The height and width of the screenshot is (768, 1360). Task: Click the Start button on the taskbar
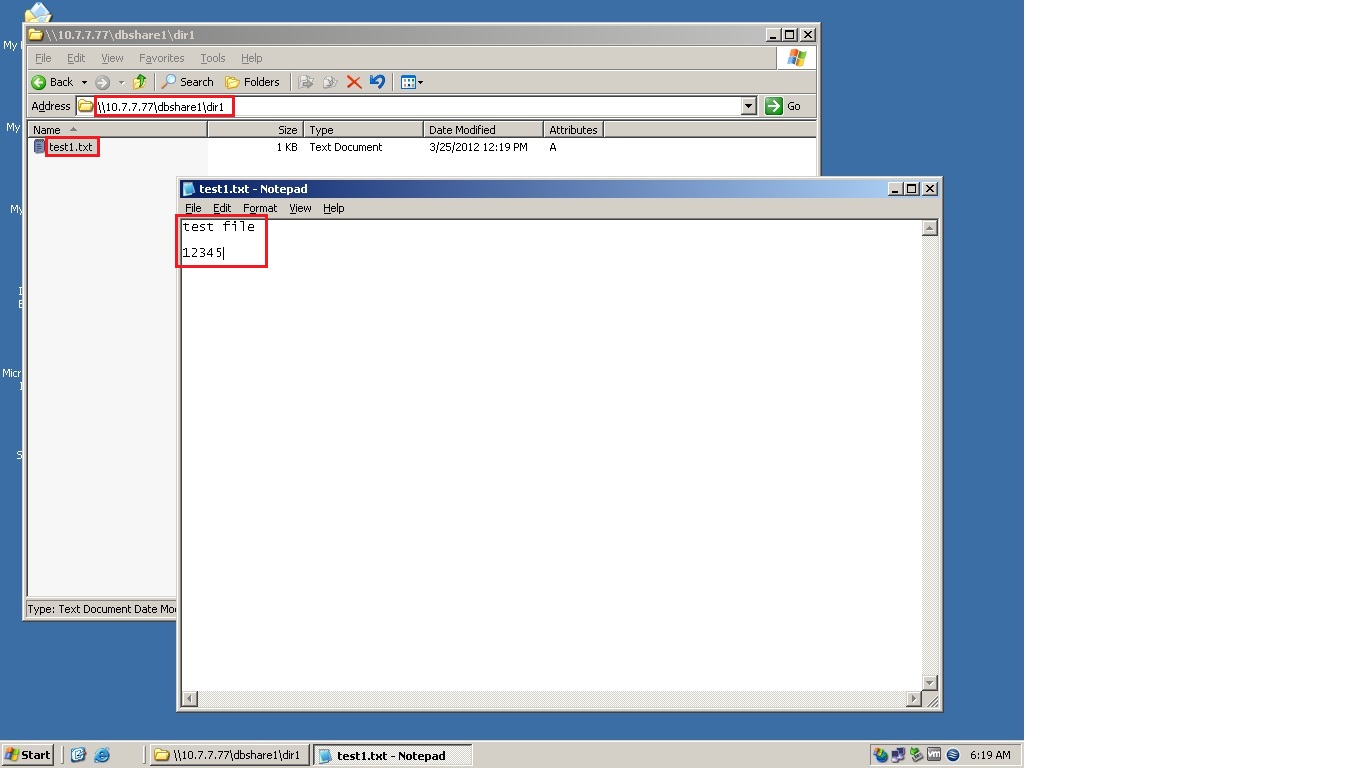pyautogui.click(x=27, y=755)
